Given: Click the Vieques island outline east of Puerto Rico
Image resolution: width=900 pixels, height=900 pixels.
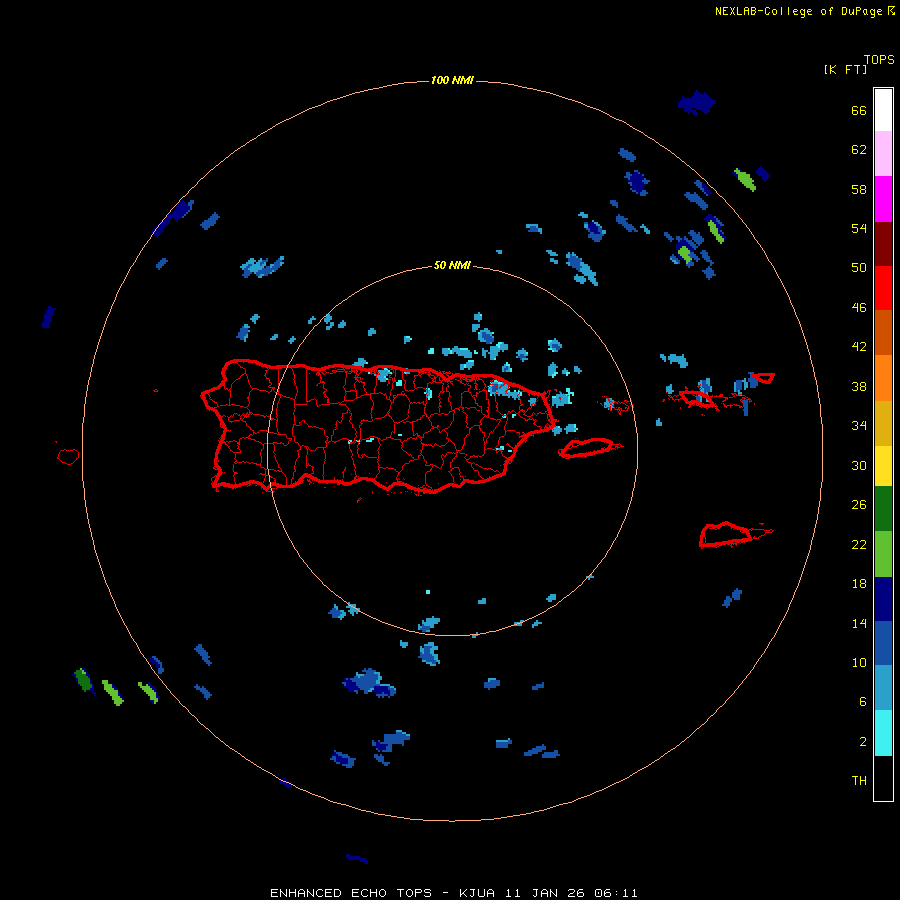Looking at the screenshot, I should click(x=590, y=448).
